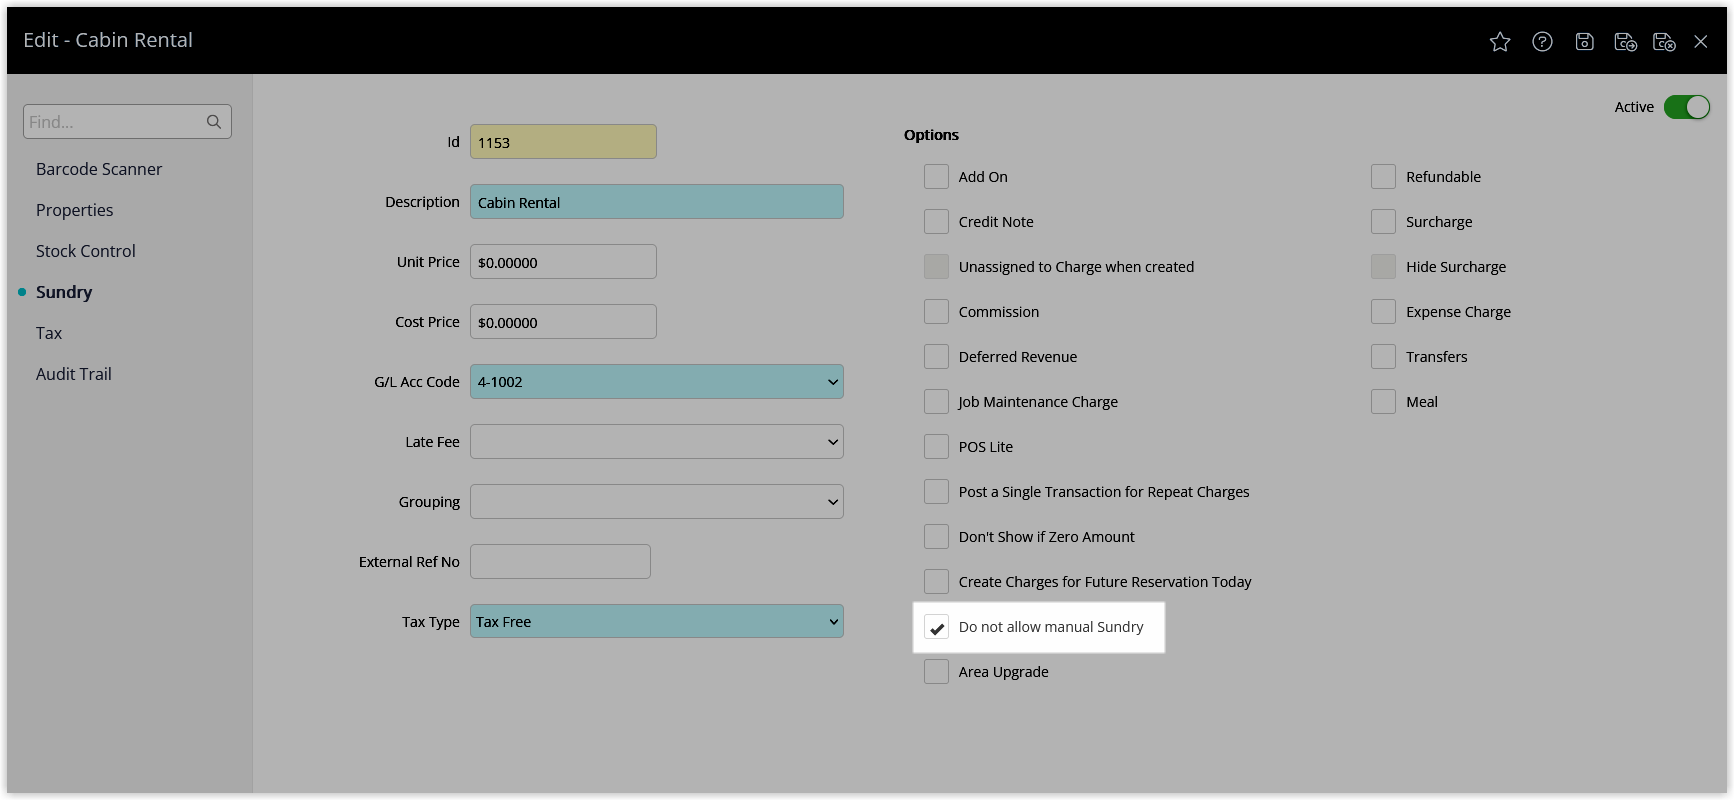Click the Save and add new icon
Screen dimensions: 1735x801
pos(1625,41)
